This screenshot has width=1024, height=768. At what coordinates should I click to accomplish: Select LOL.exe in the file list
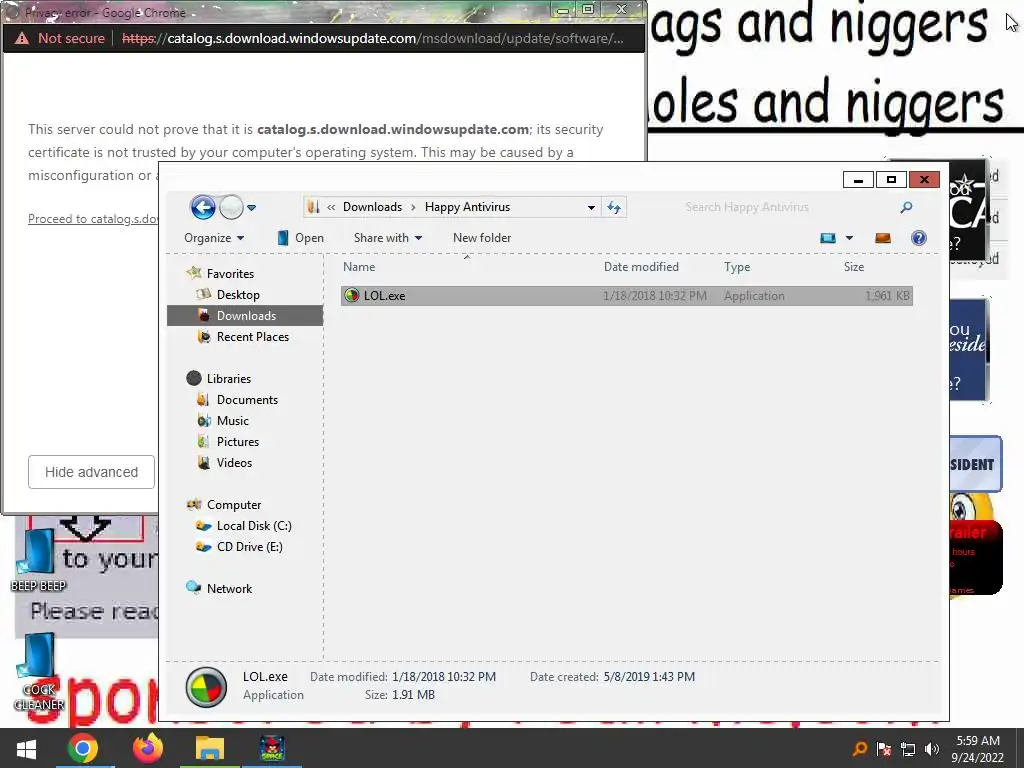[x=626, y=295]
